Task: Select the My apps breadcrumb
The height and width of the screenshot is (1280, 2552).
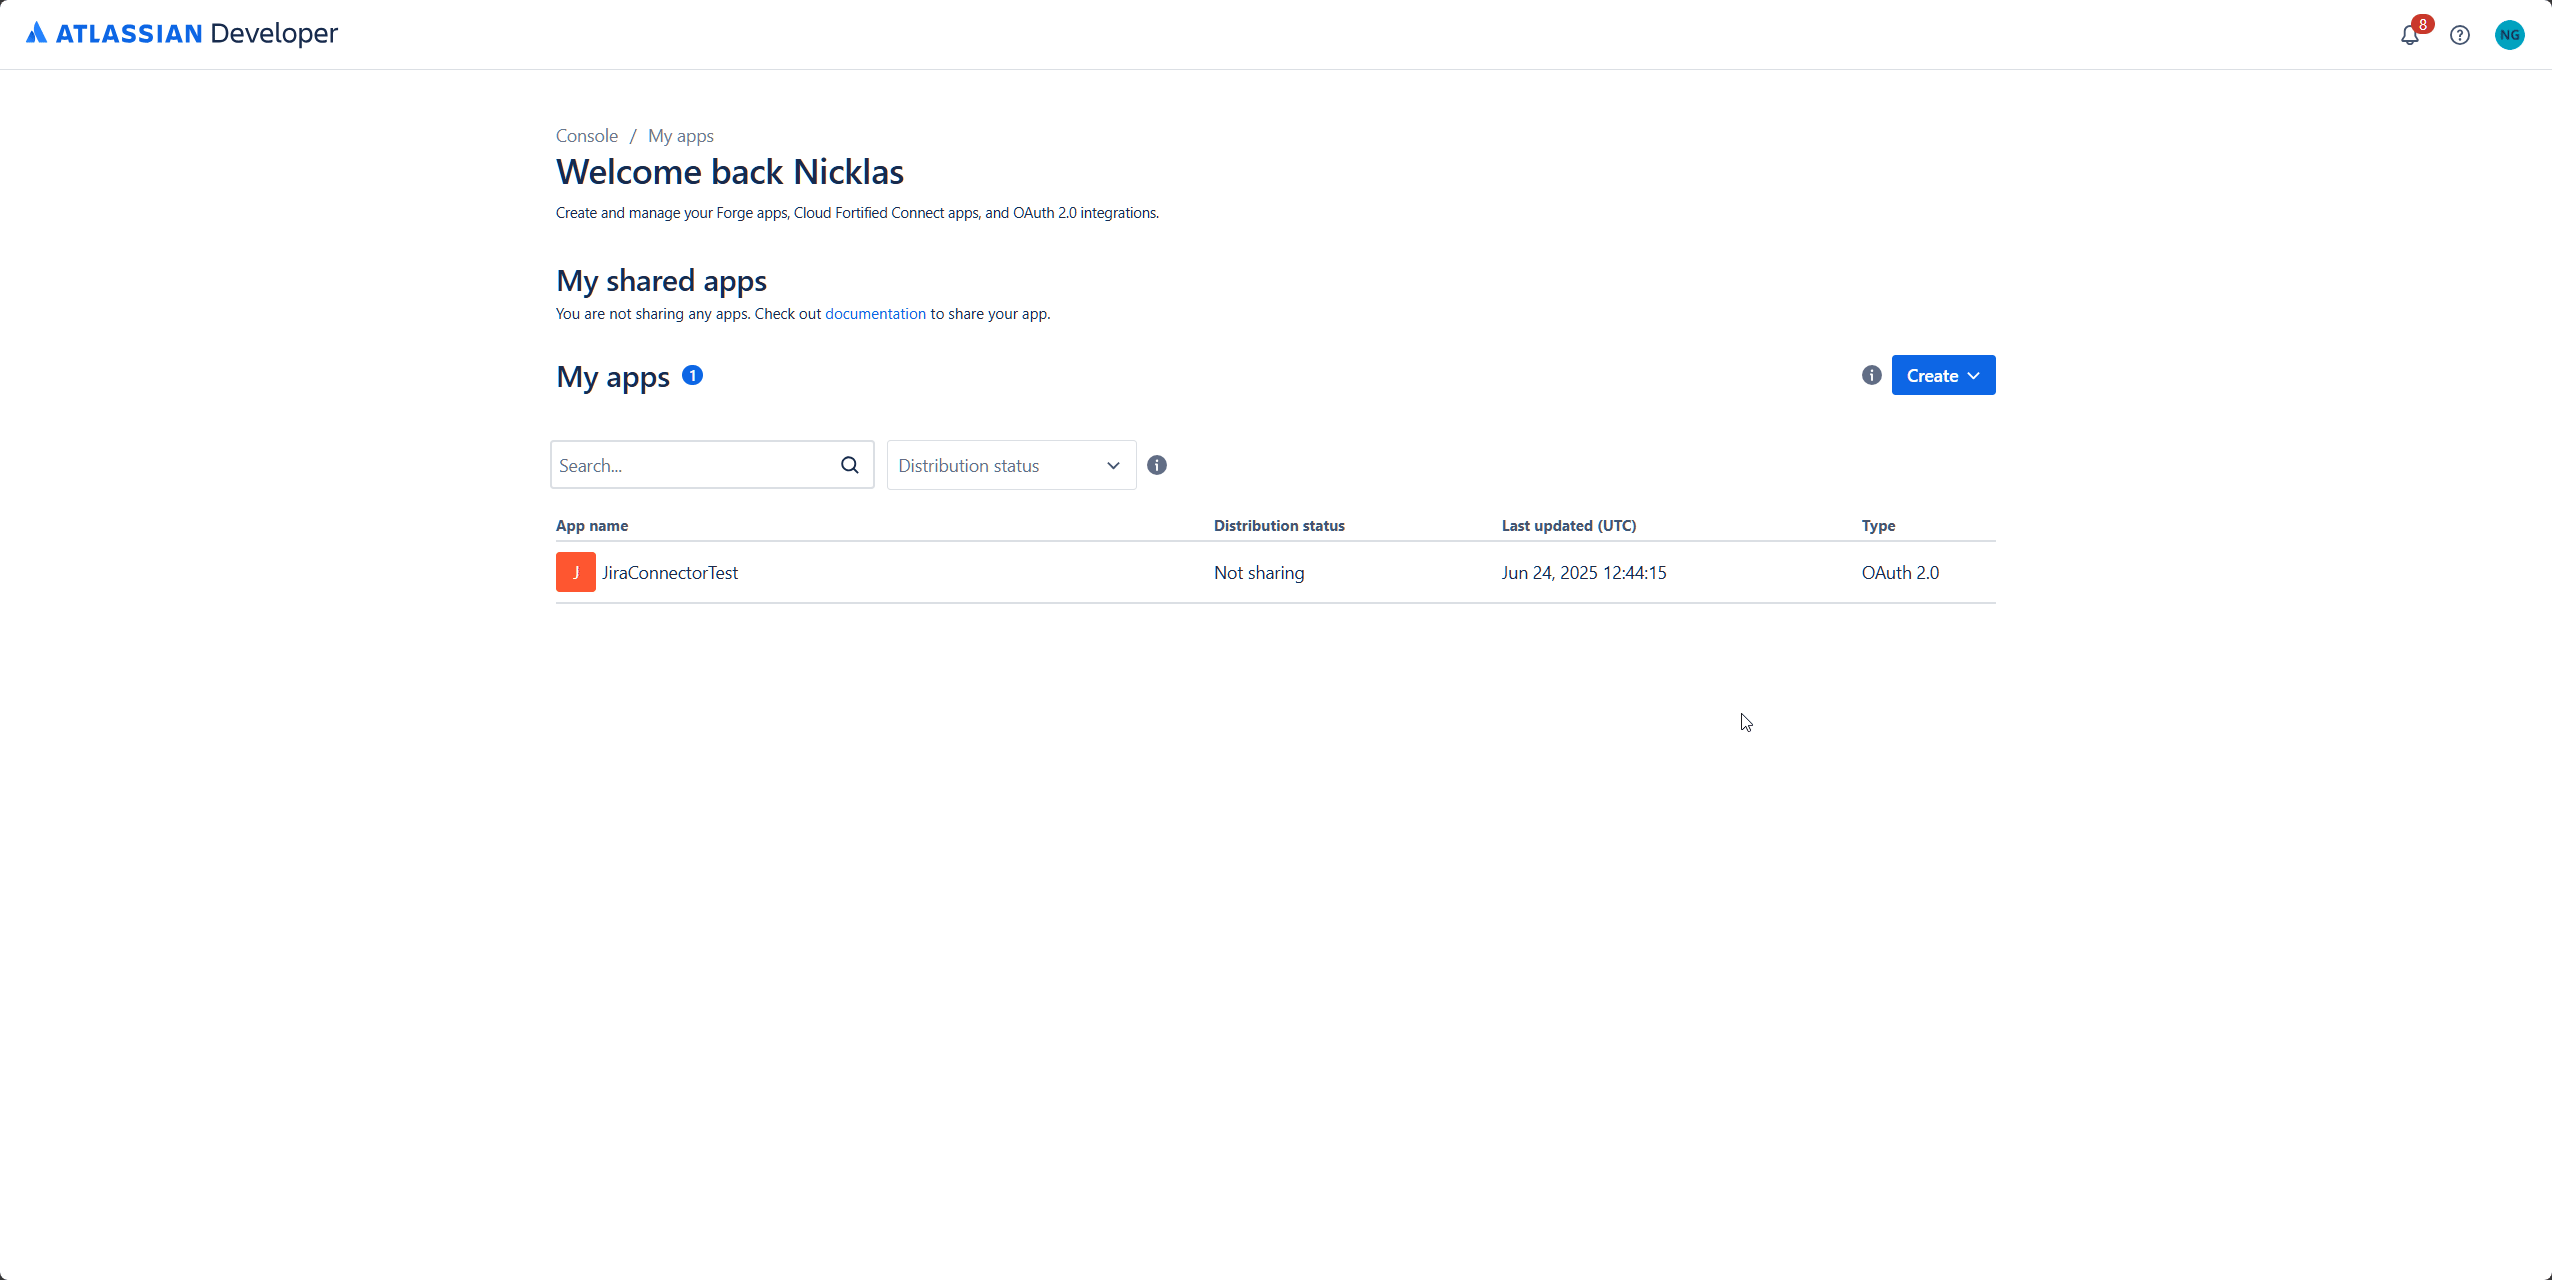Action: pyautogui.click(x=680, y=136)
